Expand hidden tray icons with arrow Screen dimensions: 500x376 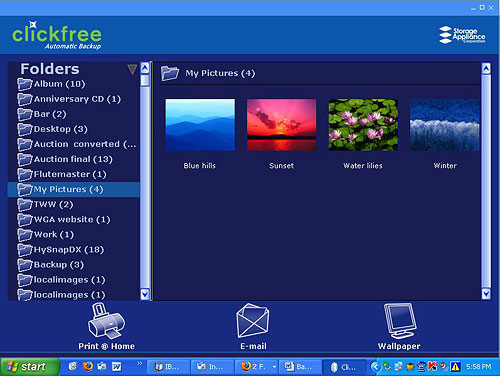point(375,367)
